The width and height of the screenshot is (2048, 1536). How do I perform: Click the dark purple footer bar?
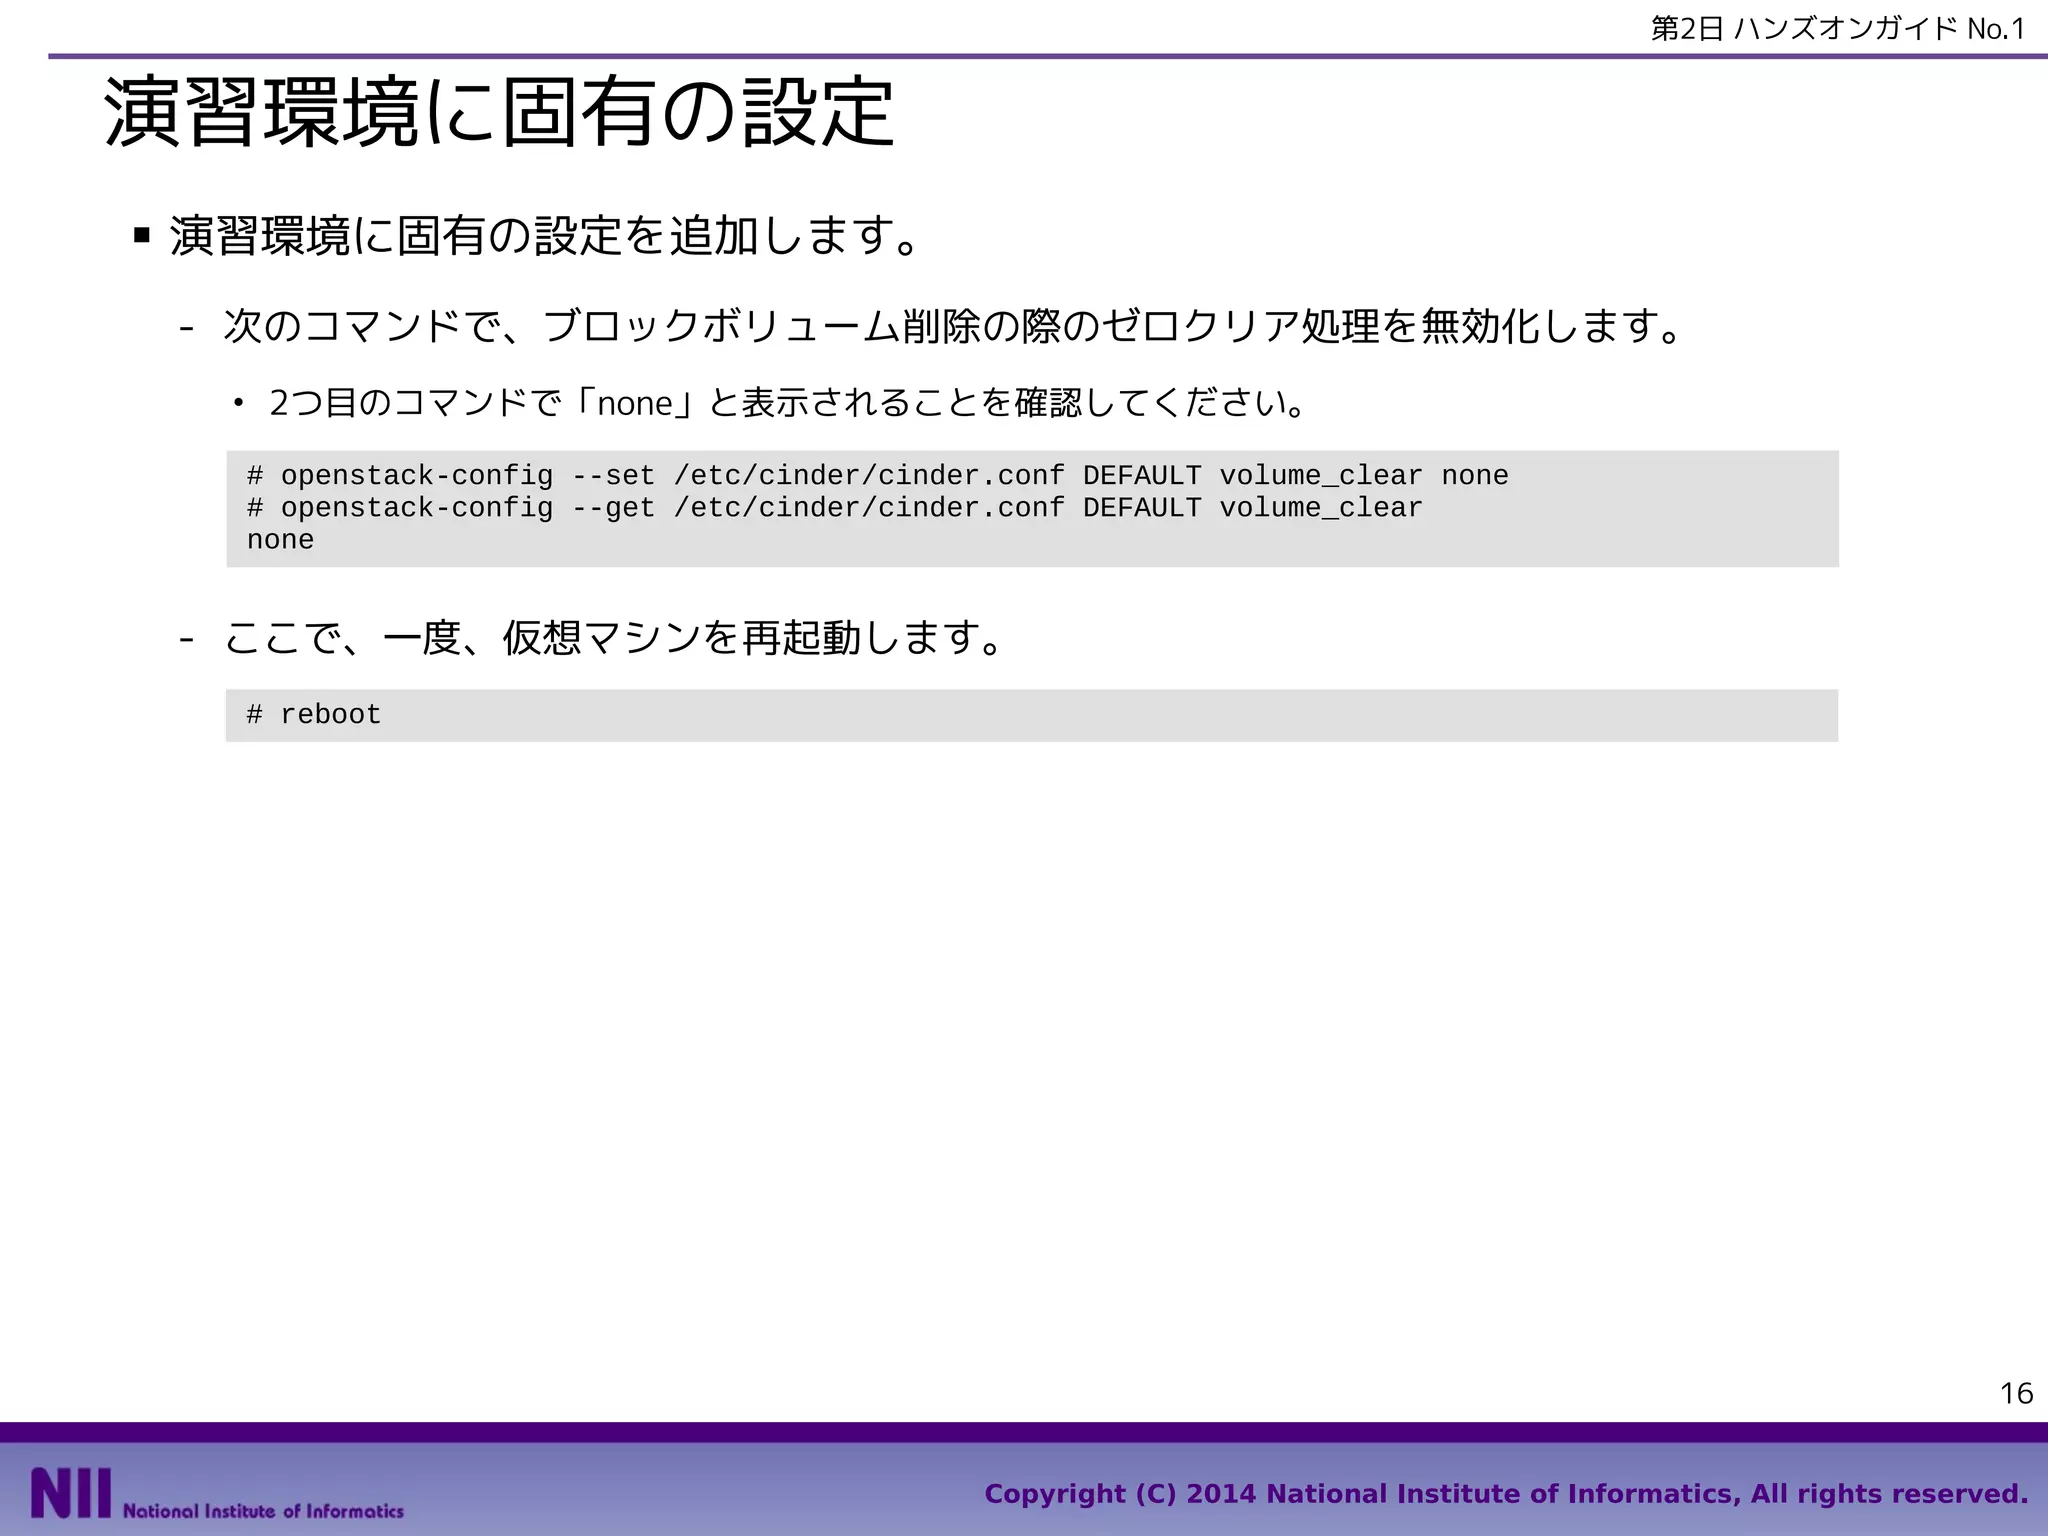pos(1024,1432)
